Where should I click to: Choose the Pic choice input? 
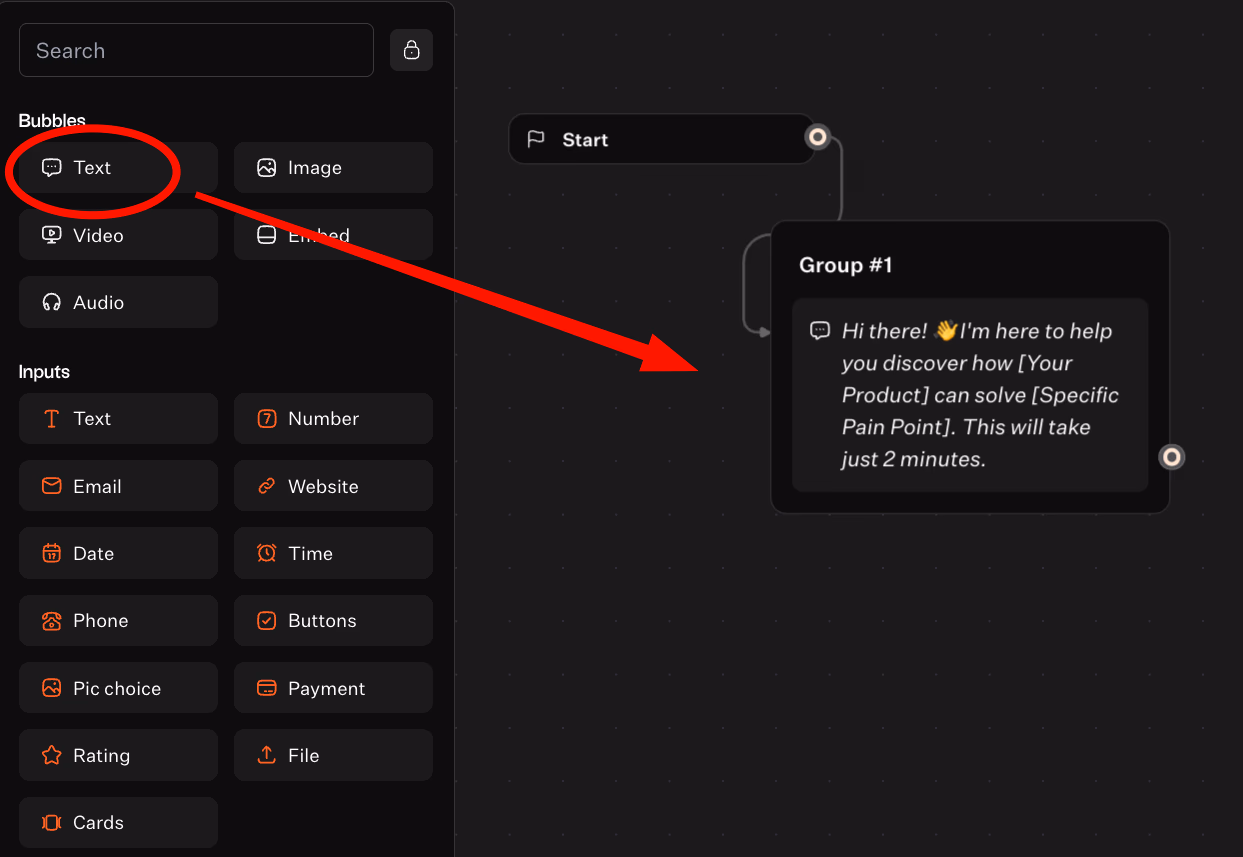(118, 687)
